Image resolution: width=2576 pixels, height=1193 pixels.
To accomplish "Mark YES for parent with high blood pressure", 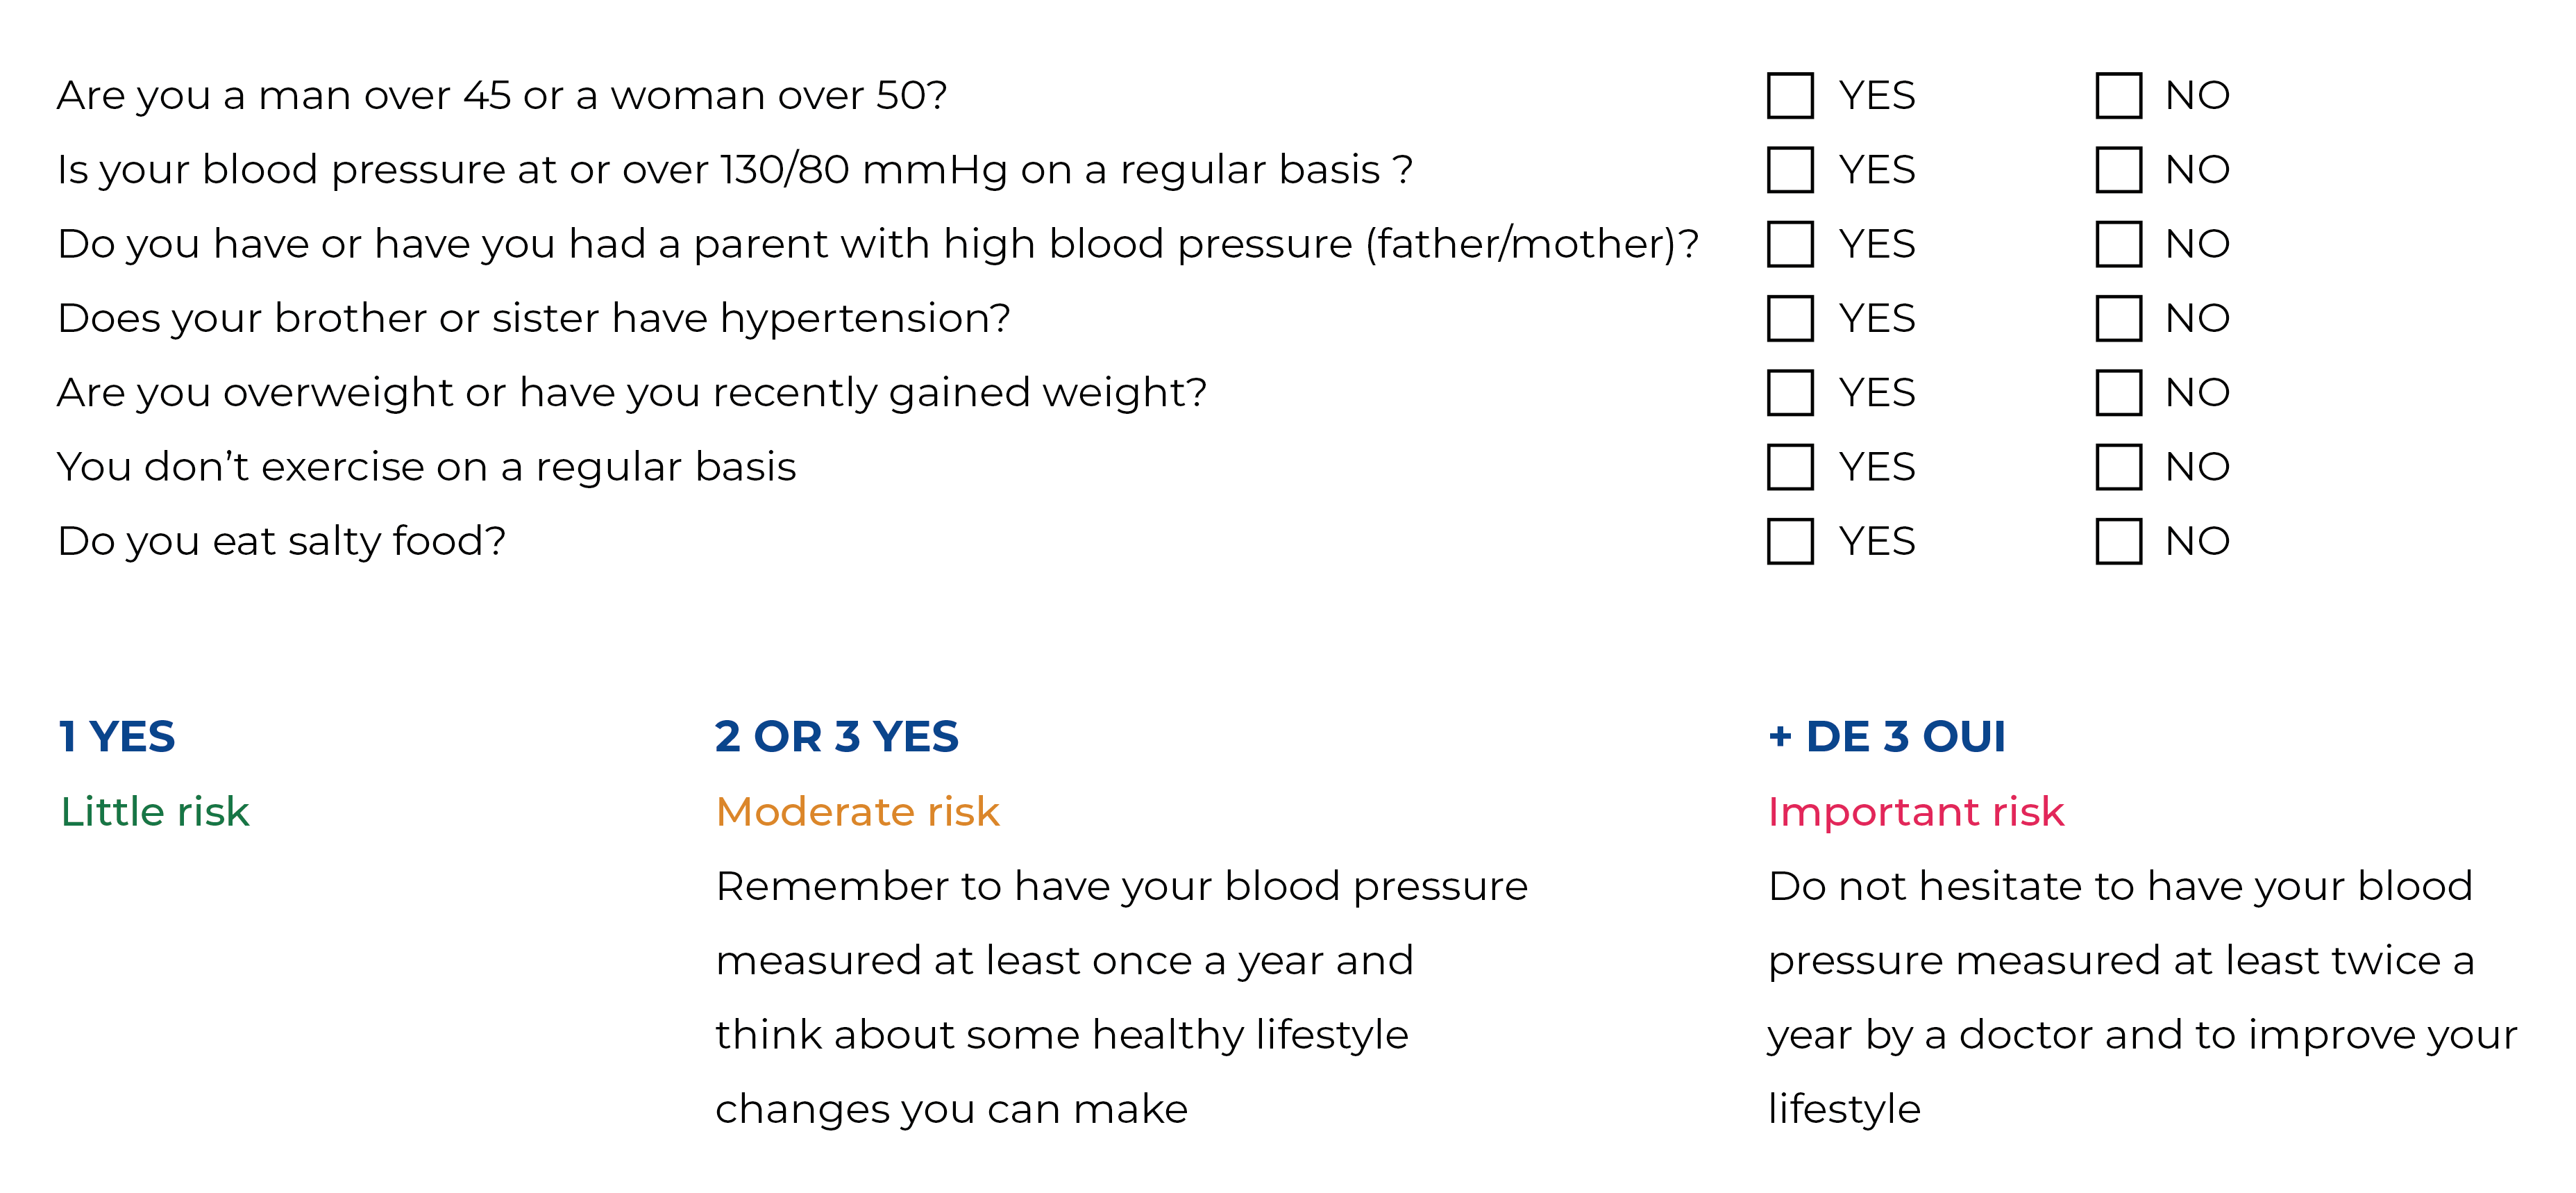I will click(x=1789, y=244).
